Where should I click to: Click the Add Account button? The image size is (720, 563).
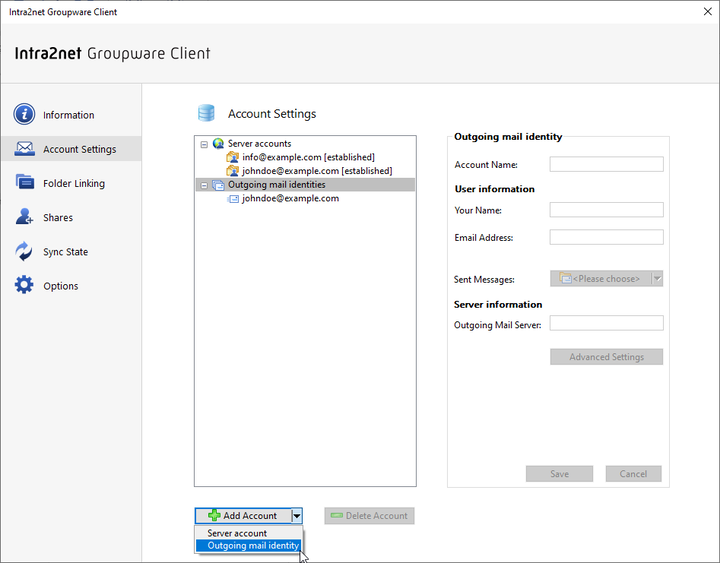pyautogui.click(x=243, y=516)
